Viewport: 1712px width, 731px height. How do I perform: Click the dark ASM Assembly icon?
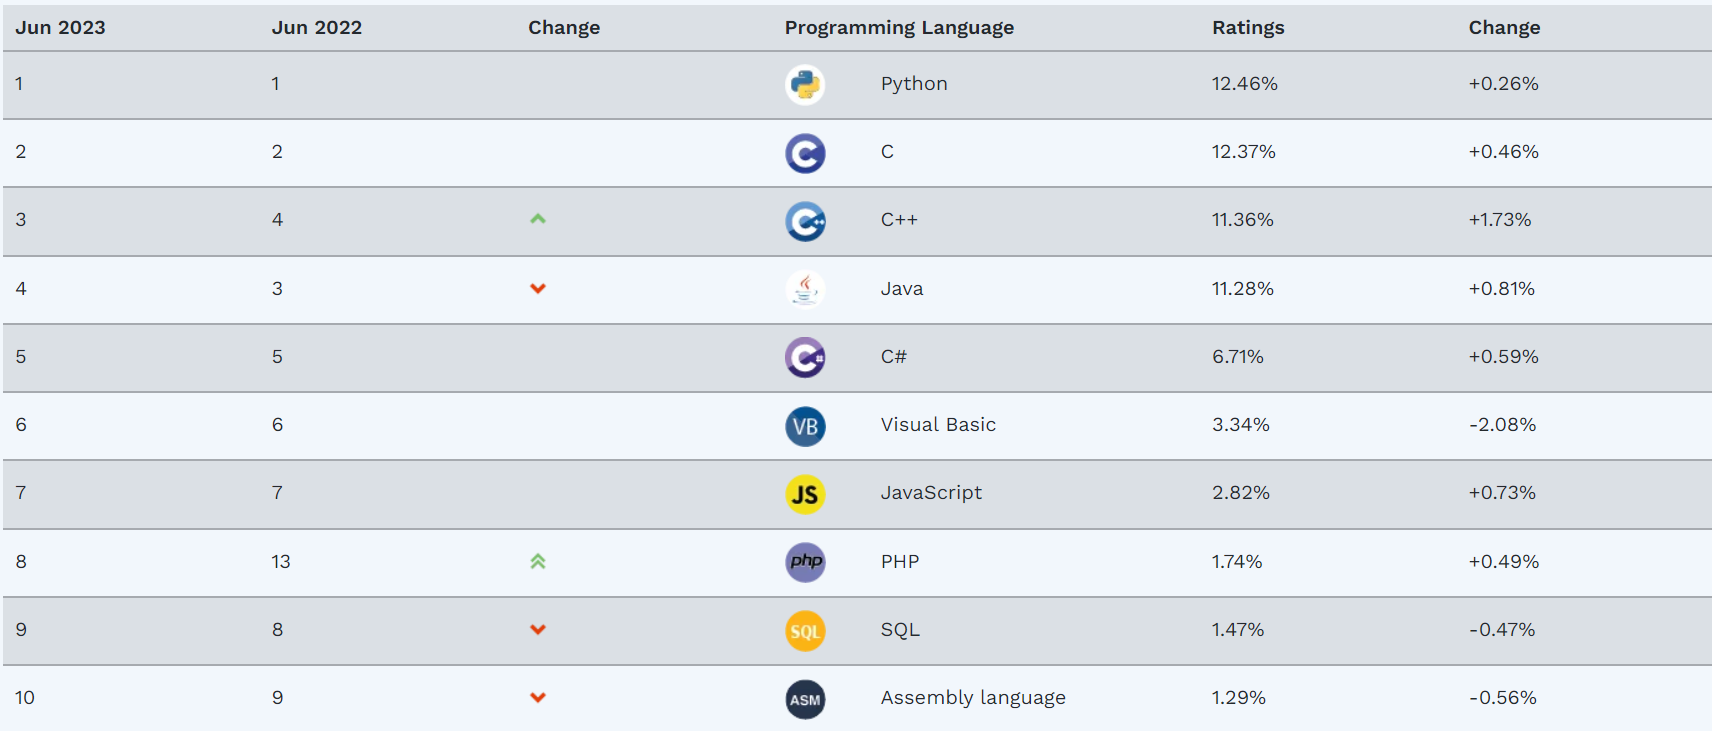(x=805, y=699)
